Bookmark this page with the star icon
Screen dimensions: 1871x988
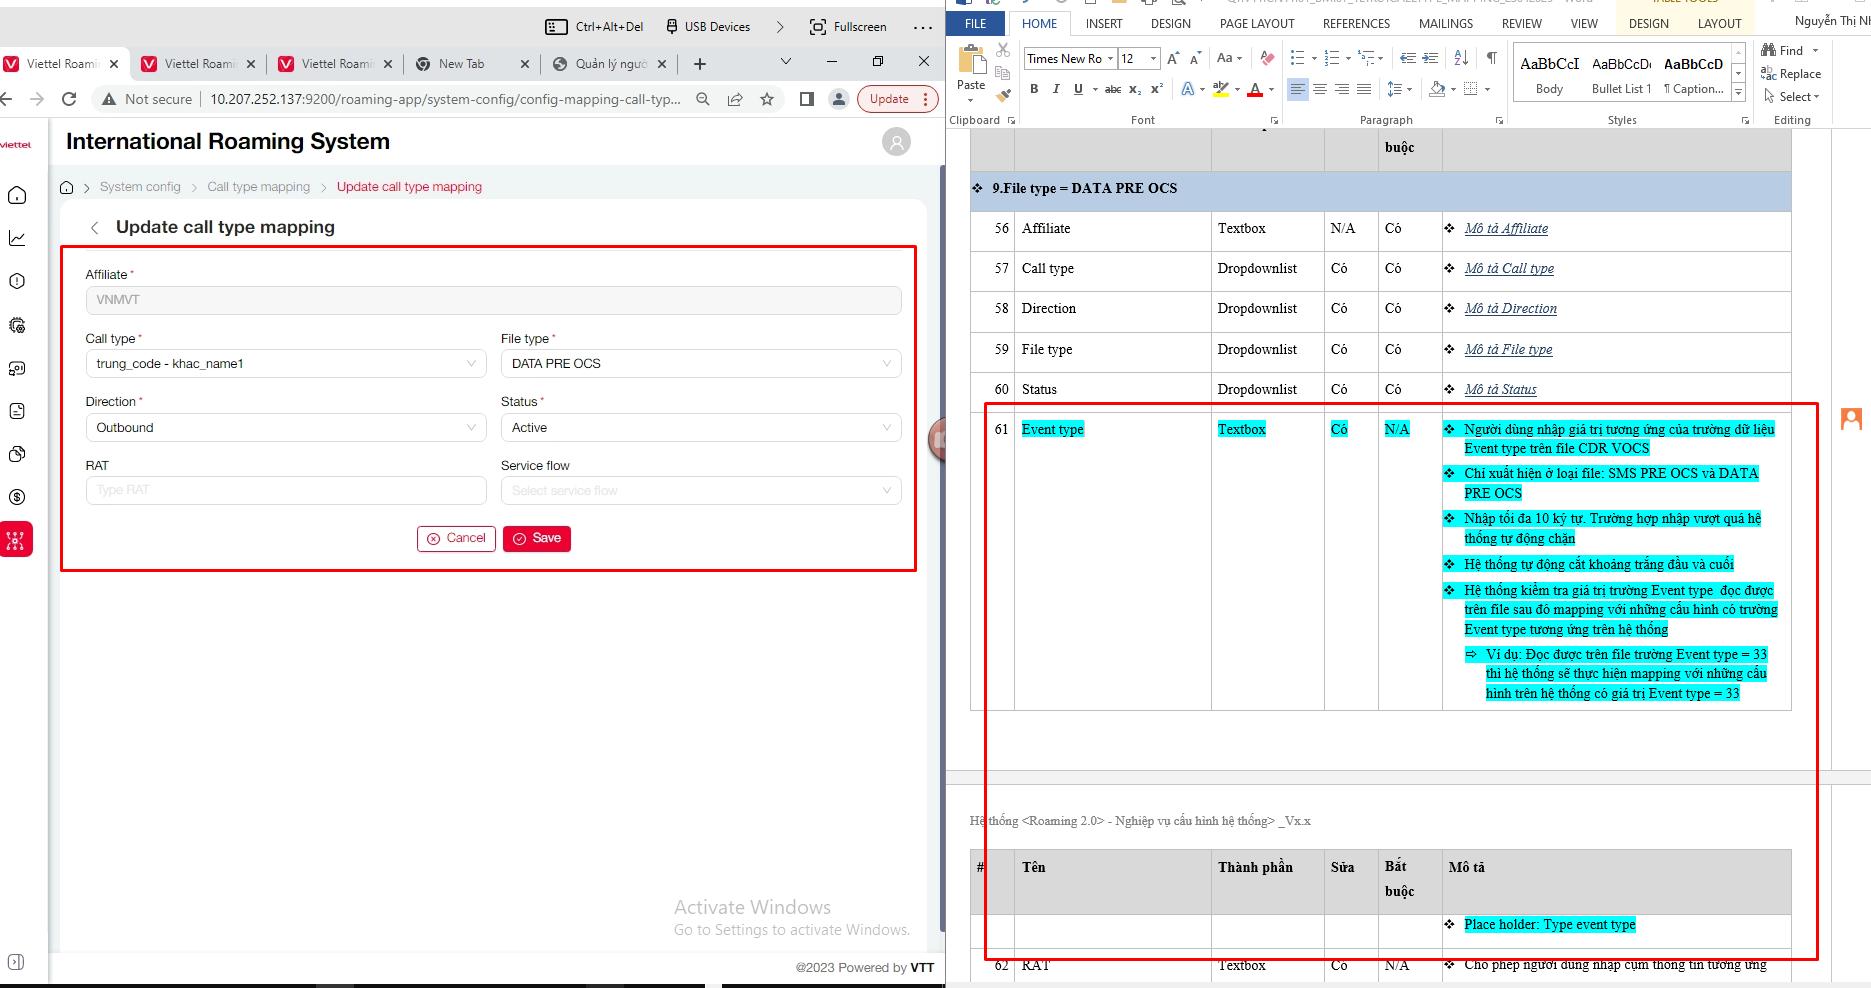coord(767,99)
